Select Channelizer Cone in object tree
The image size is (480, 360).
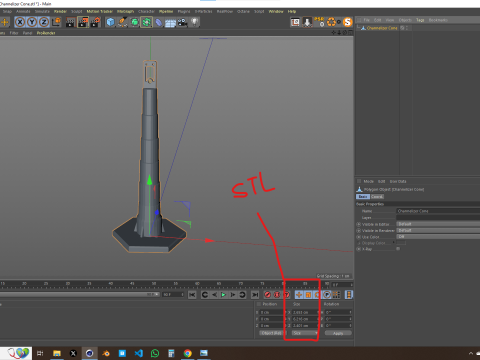(382, 28)
